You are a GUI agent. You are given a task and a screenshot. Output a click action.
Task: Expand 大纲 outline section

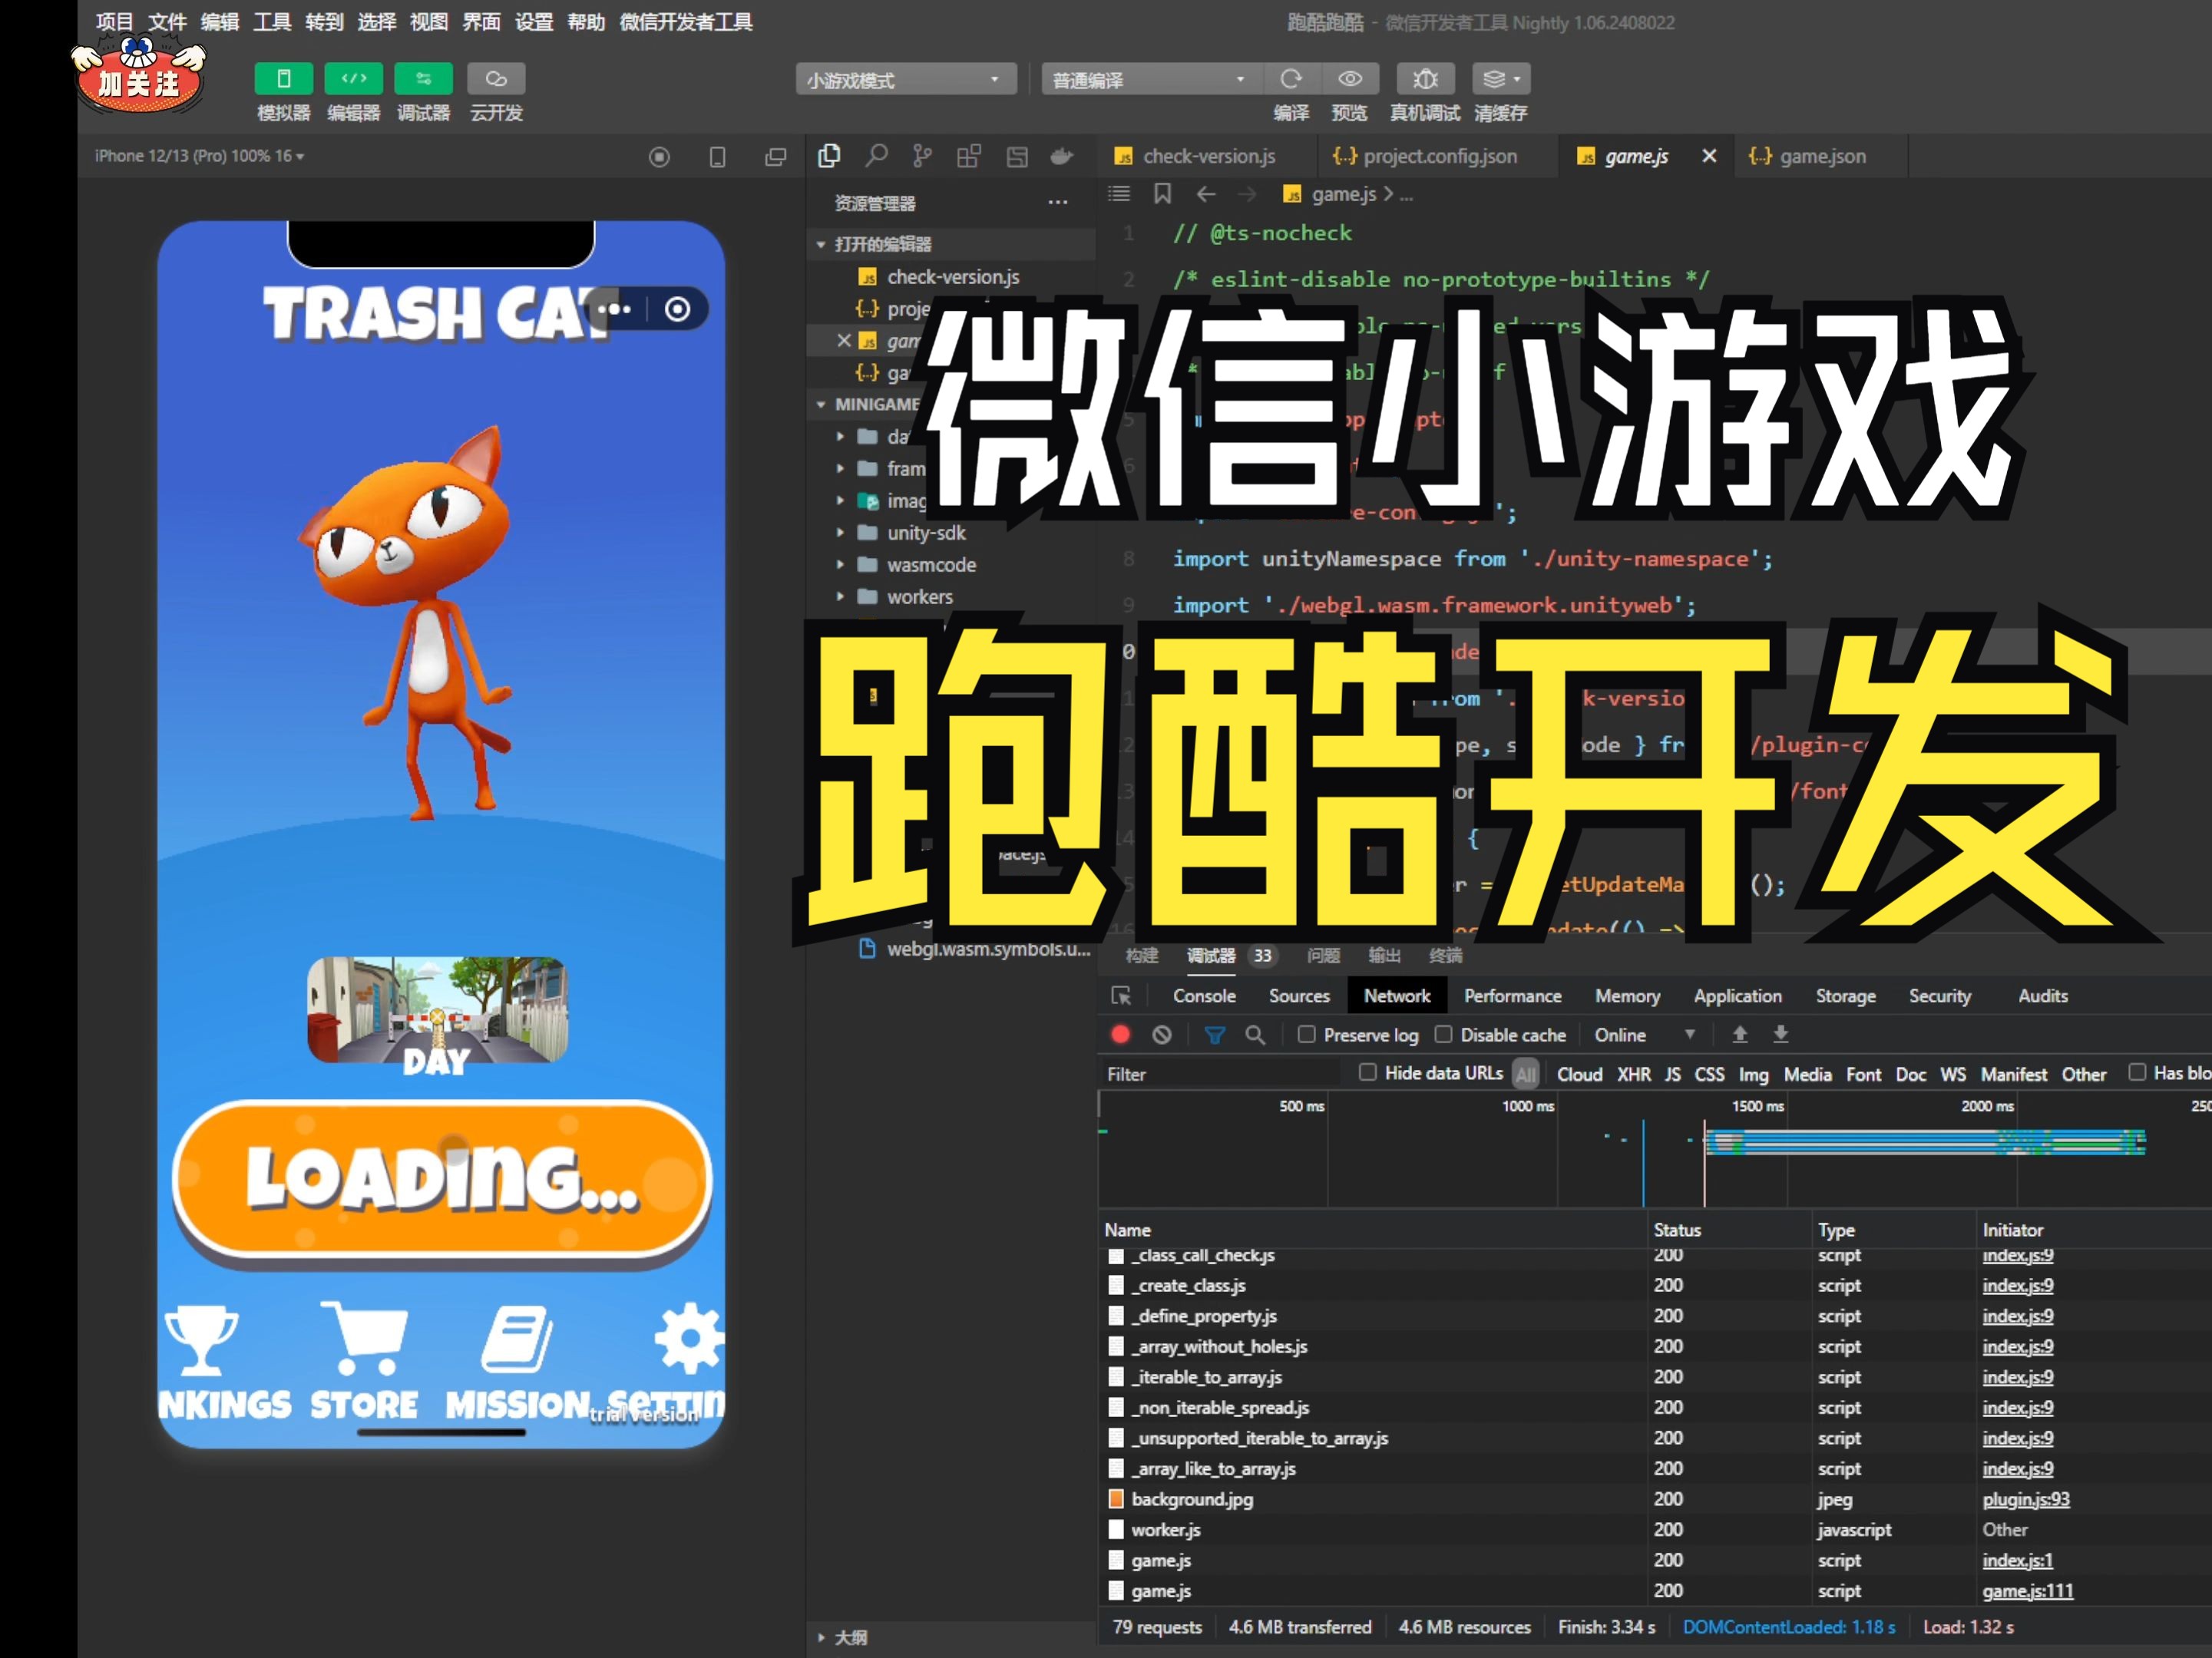[x=951, y=1637]
